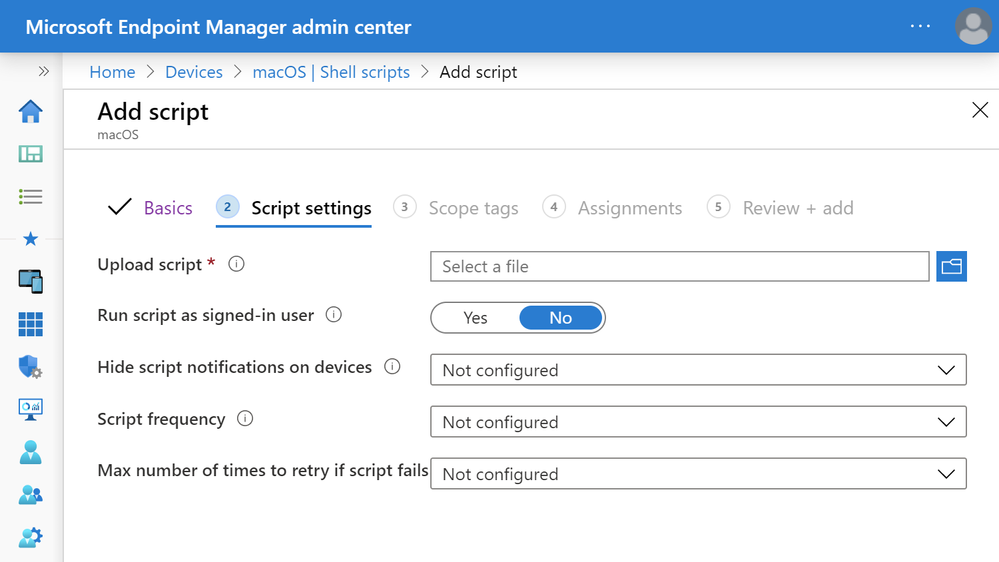Show info for Run script as signed-in user

coord(334,315)
